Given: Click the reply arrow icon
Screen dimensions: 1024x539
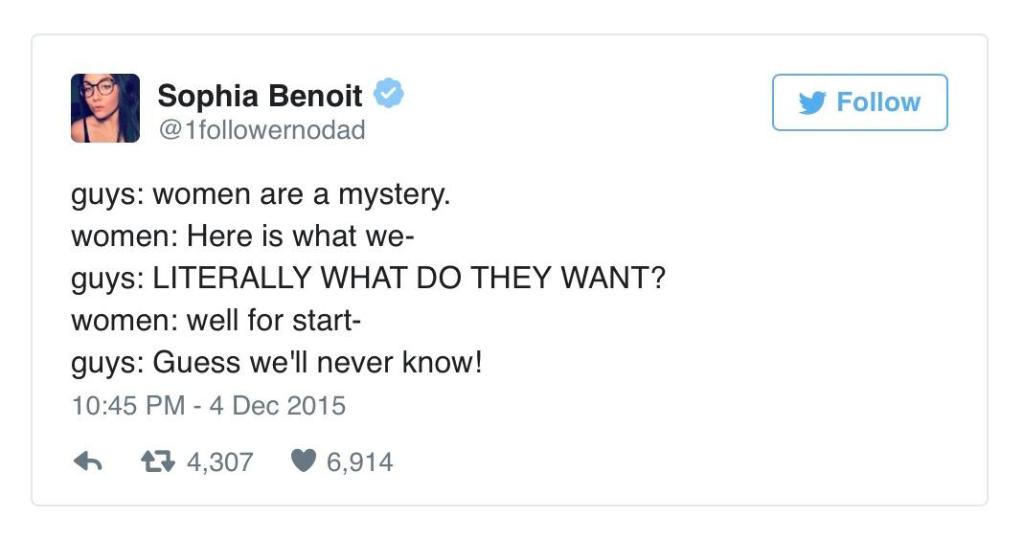Looking at the screenshot, I should coord(89,462).
